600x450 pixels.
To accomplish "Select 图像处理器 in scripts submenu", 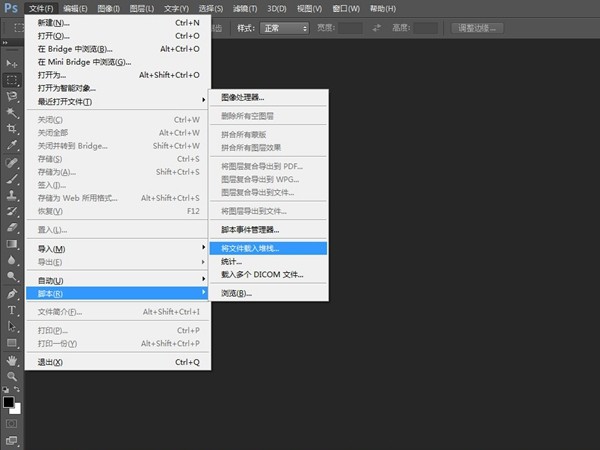I will (x=268, y=98).
